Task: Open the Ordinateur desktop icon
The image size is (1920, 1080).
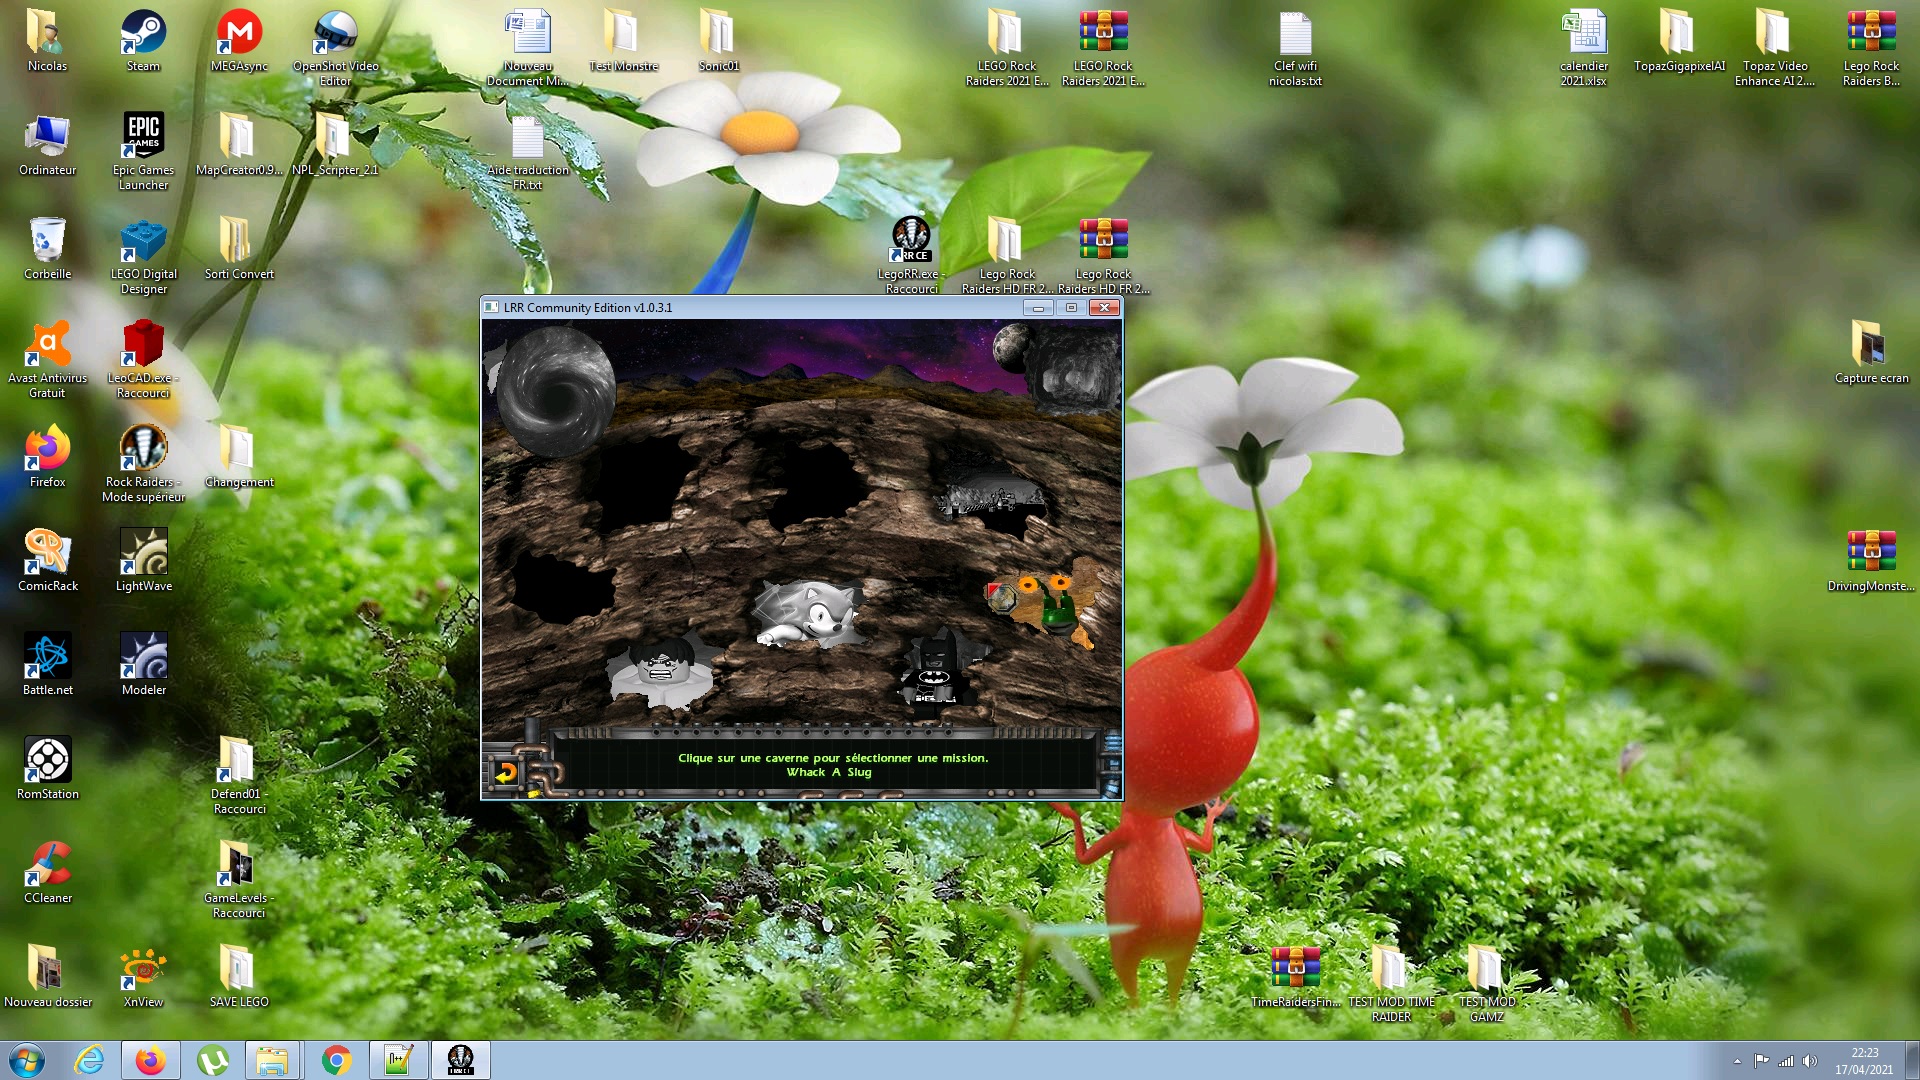Action: click(47, 145)
